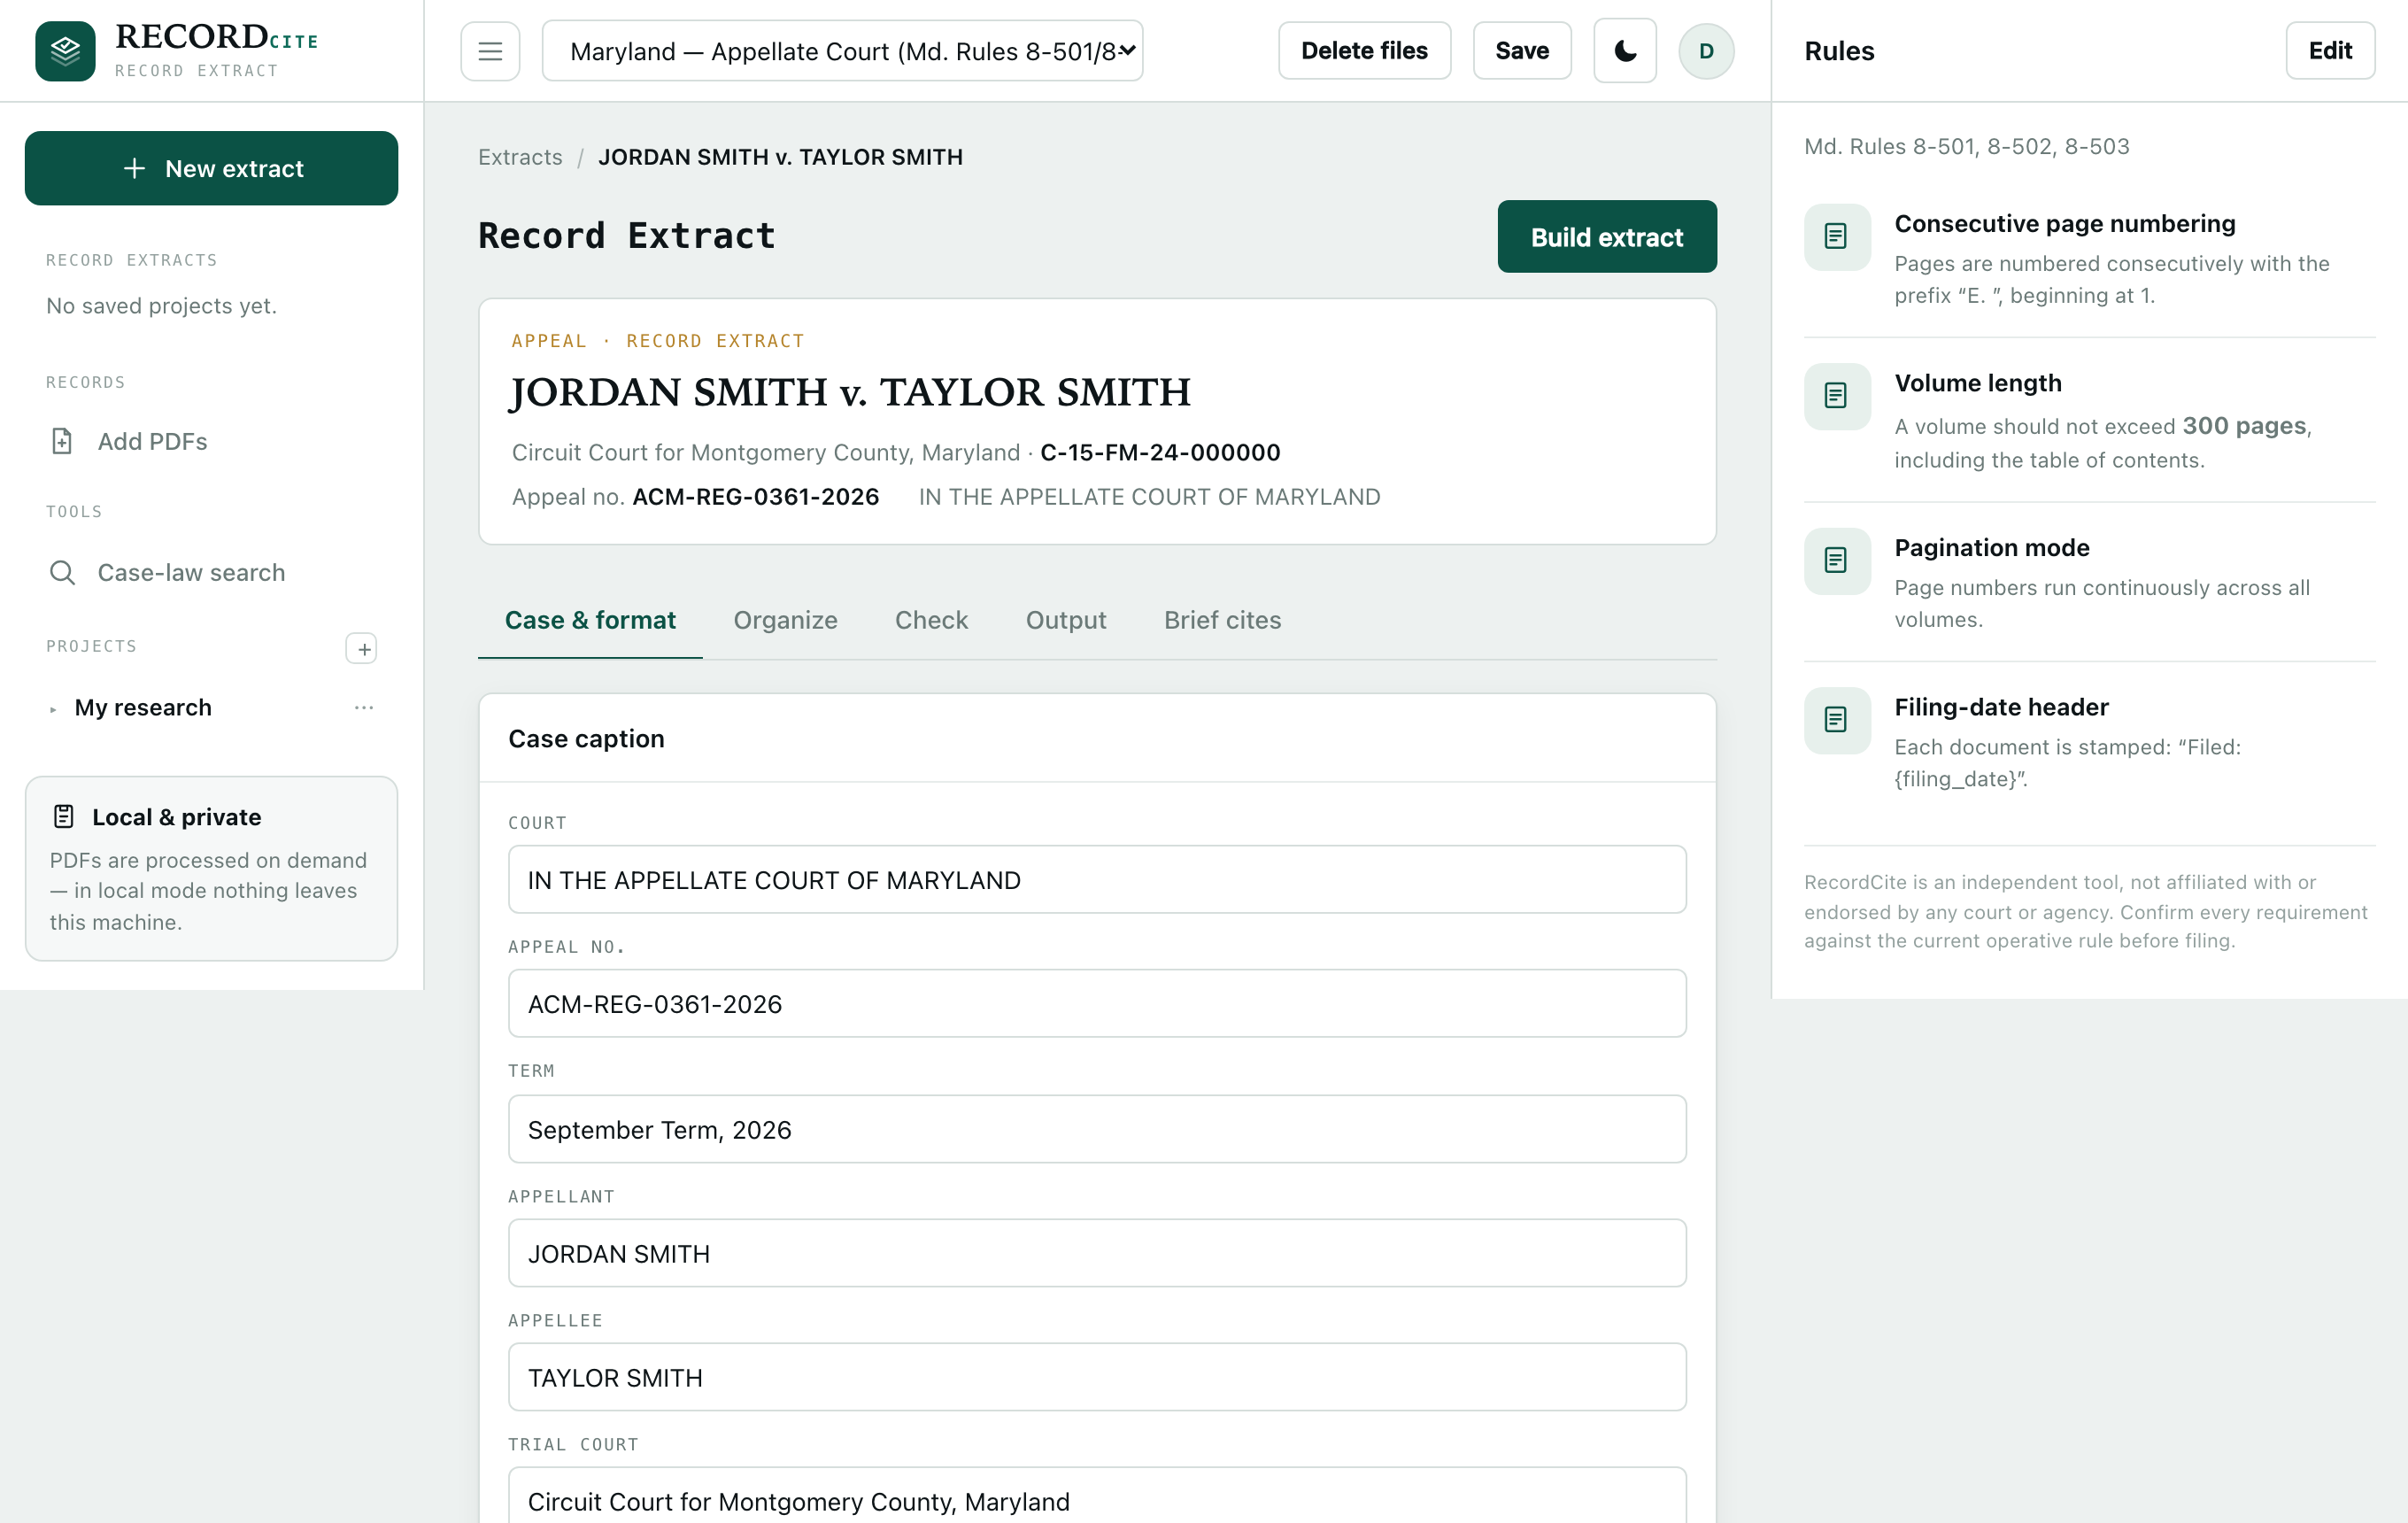Toggle dark mode with the moon icon

click(1625, 51)
